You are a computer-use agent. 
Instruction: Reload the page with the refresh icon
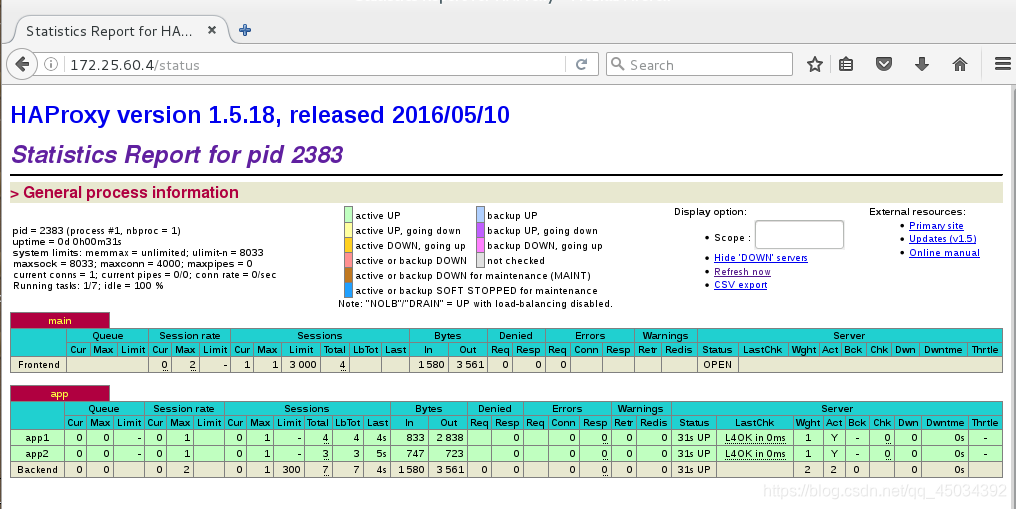tap(581, 64)
